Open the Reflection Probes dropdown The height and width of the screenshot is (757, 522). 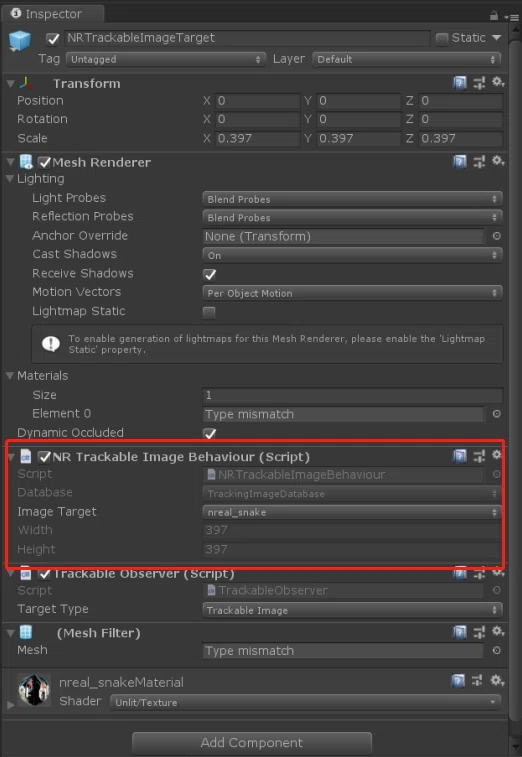tap(352, 217)
